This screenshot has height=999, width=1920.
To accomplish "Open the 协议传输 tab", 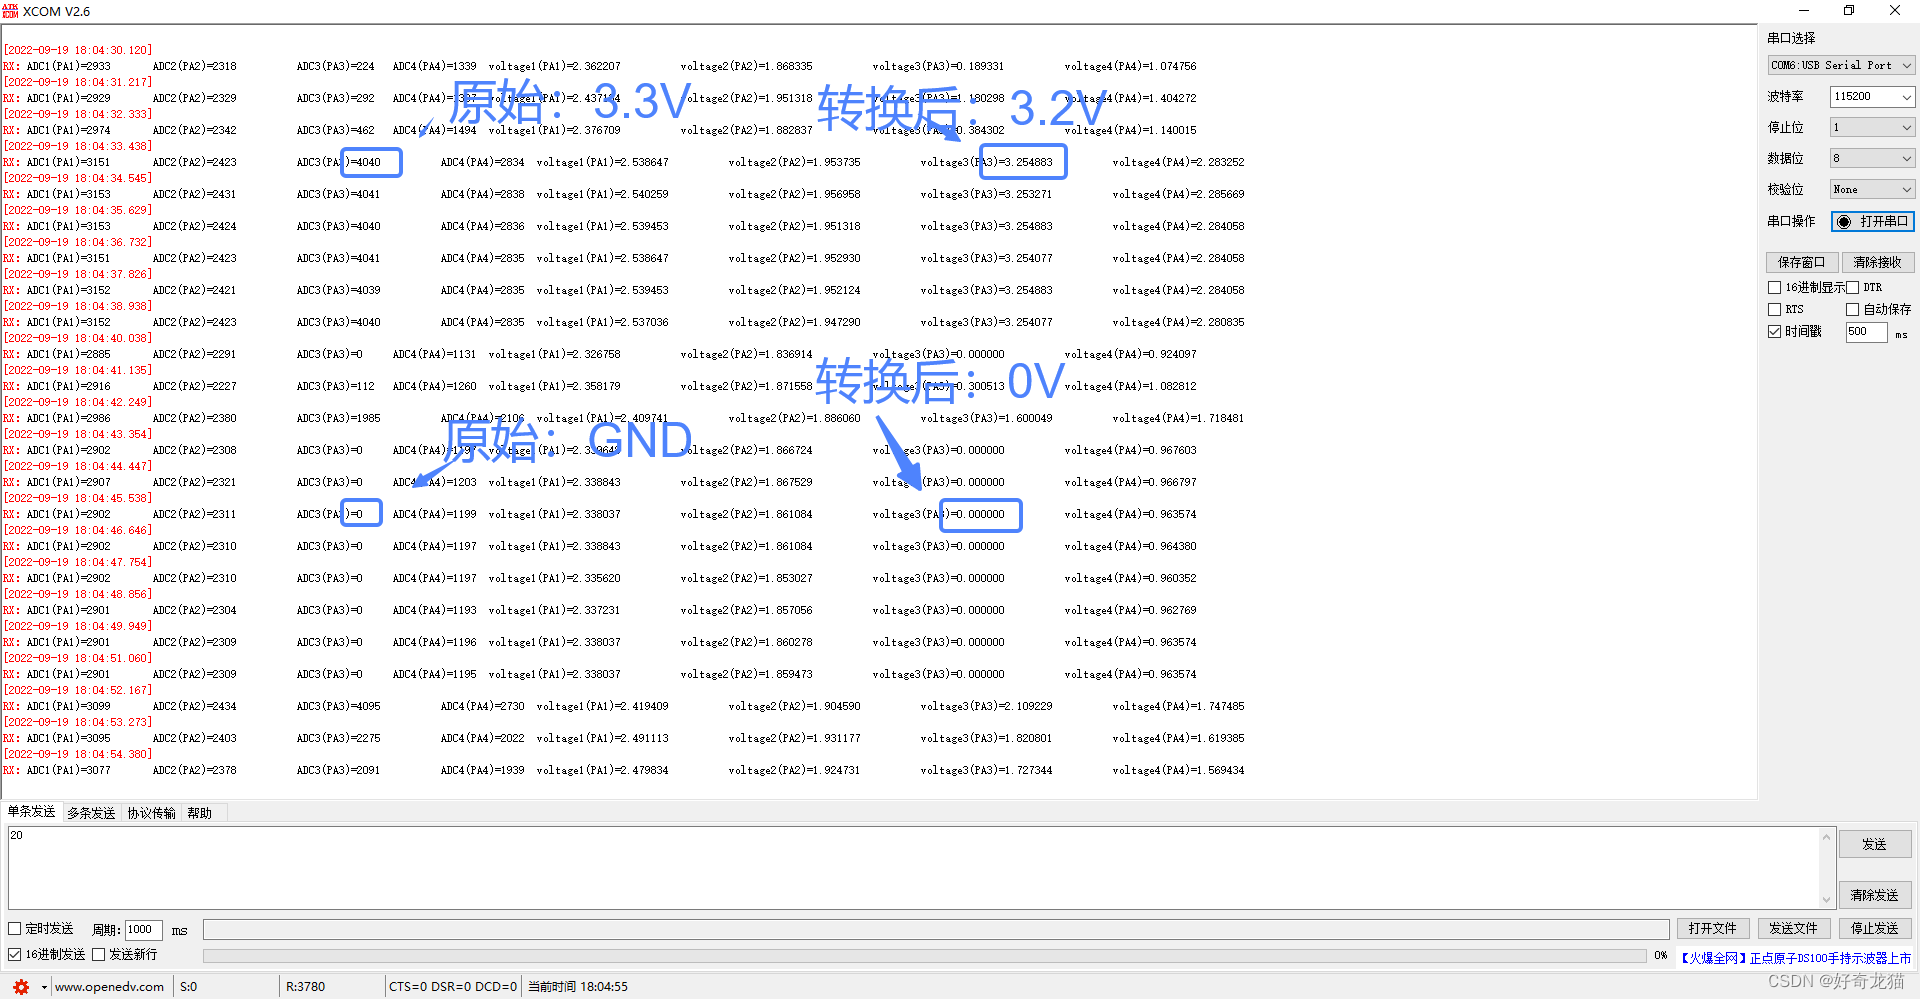I will (151, 813).
